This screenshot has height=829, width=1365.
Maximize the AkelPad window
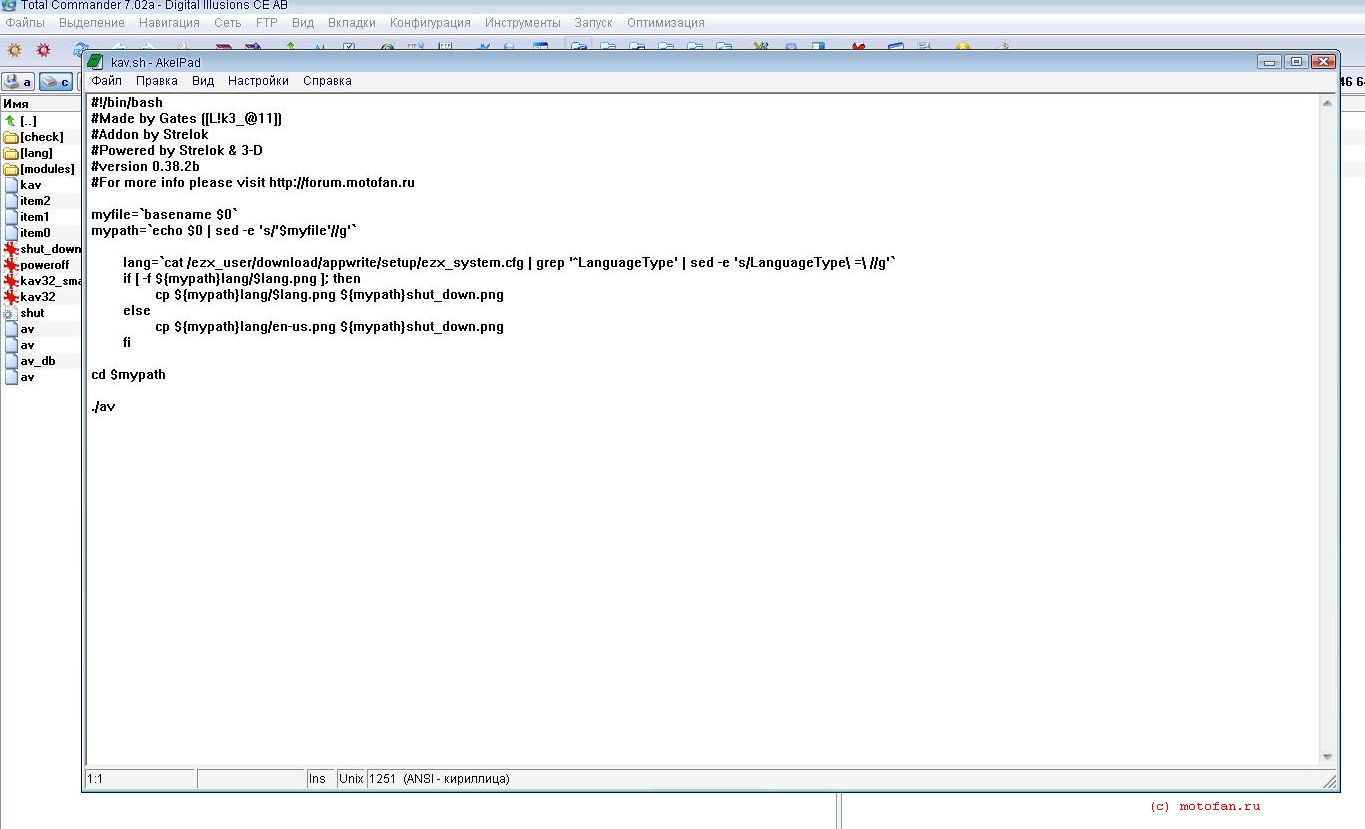coord(1296,62)
